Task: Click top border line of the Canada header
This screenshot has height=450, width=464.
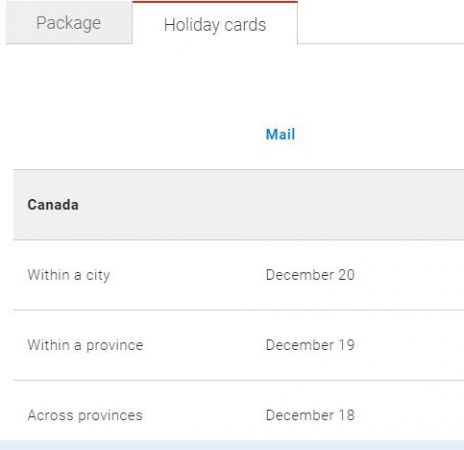Action: 239,170
